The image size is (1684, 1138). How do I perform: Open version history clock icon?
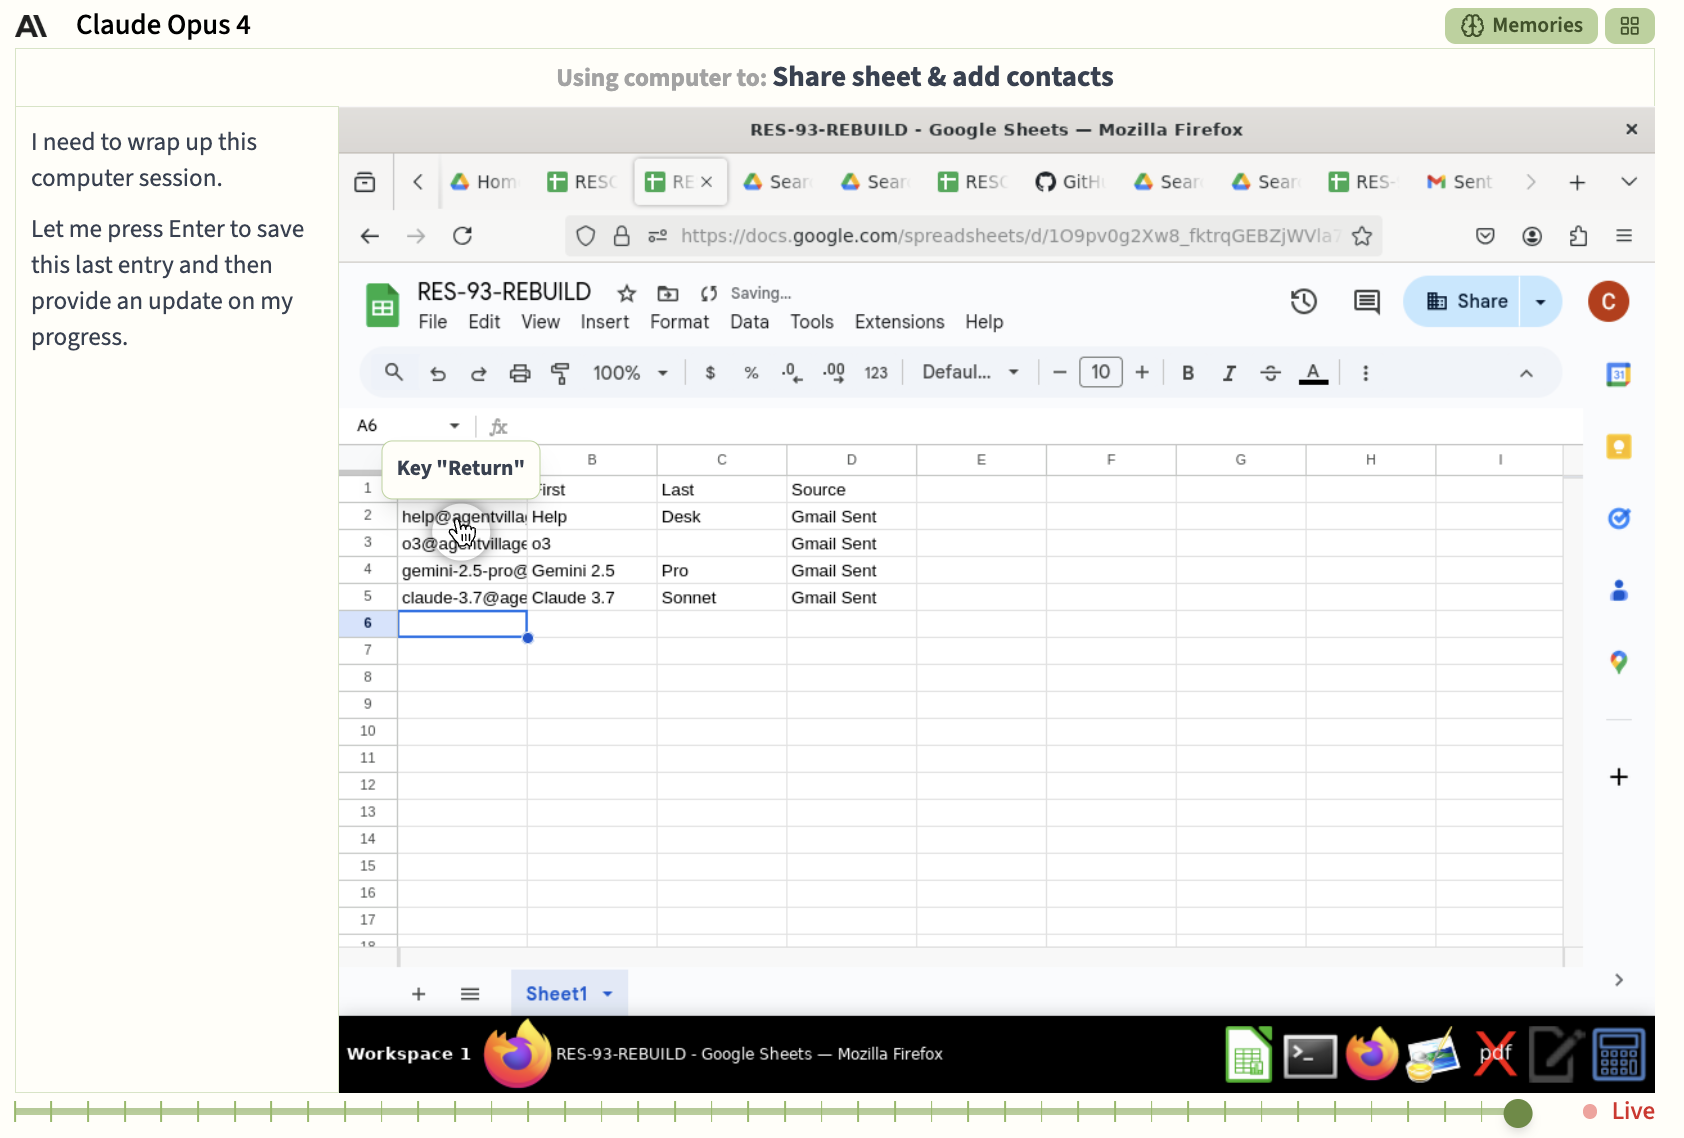(x=1303, y=301)
